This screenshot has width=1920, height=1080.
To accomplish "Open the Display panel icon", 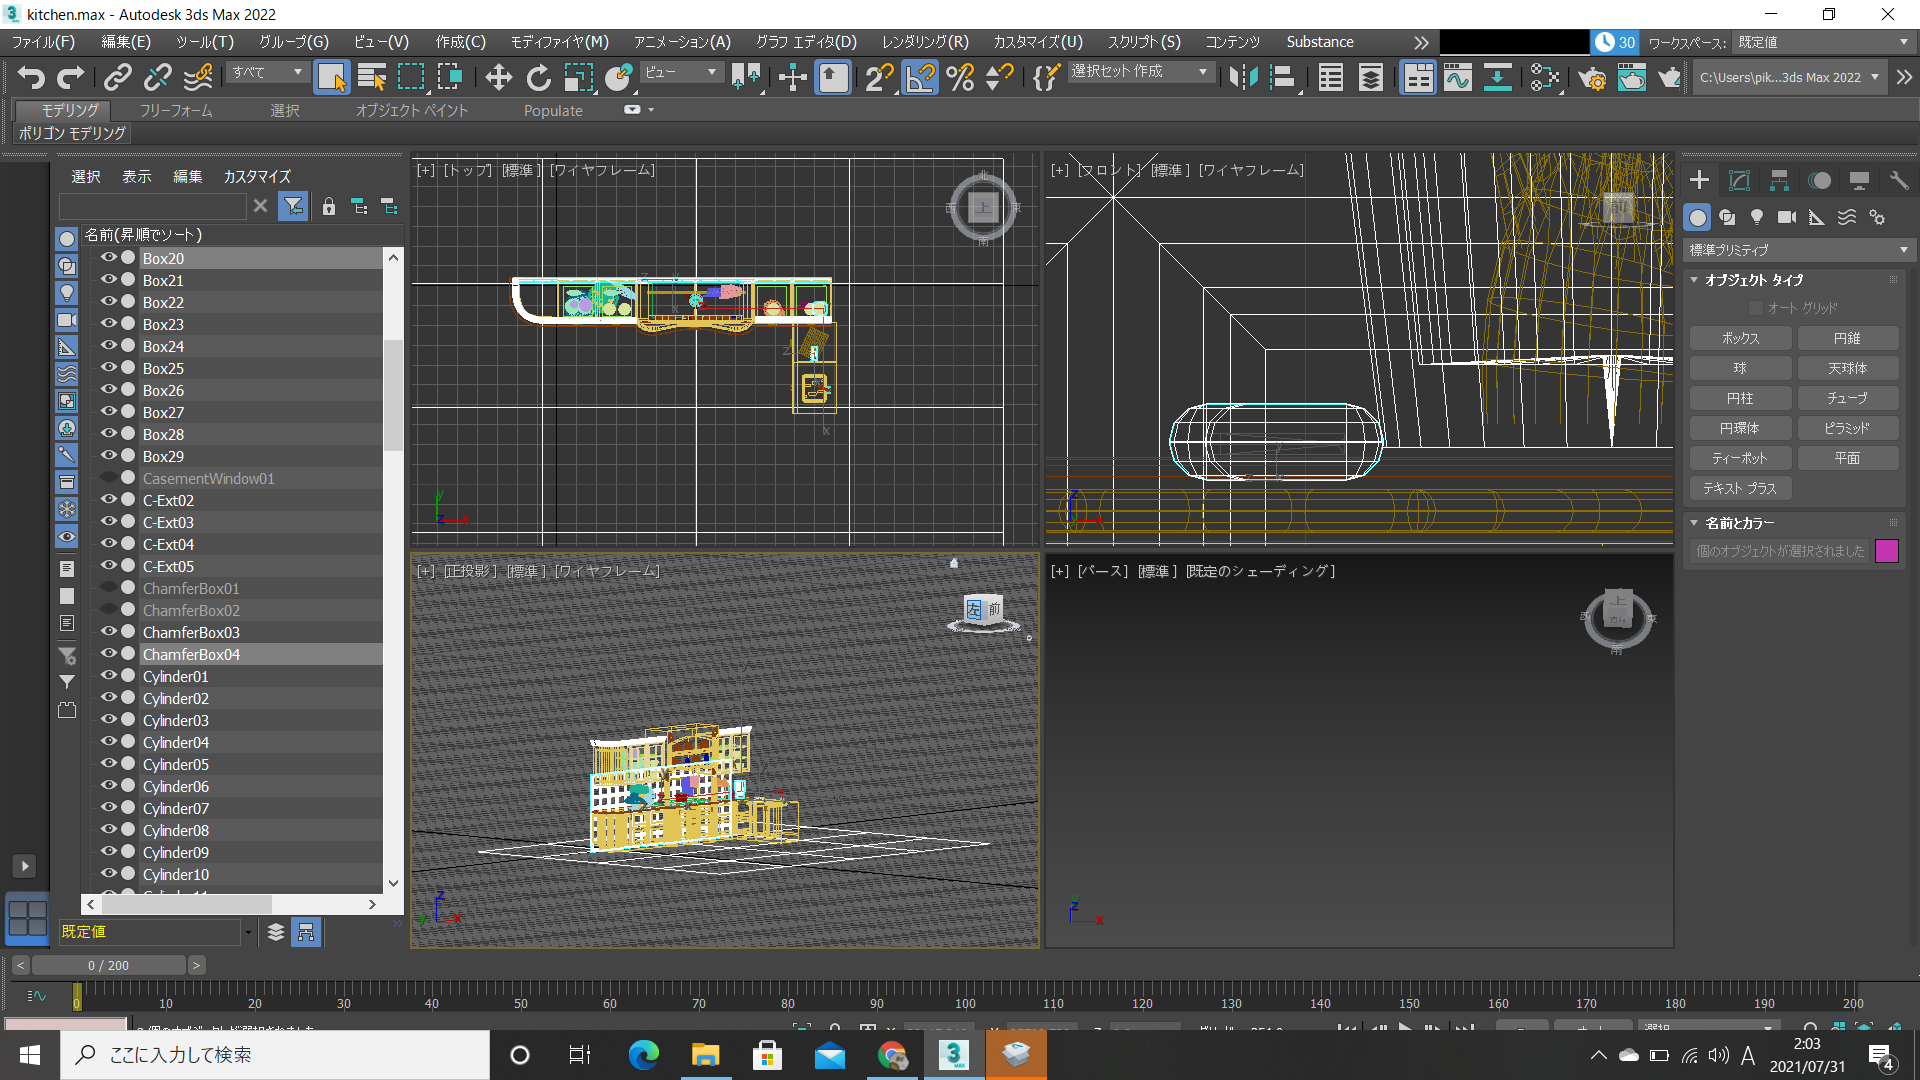I will click(x=1859, y=180).
